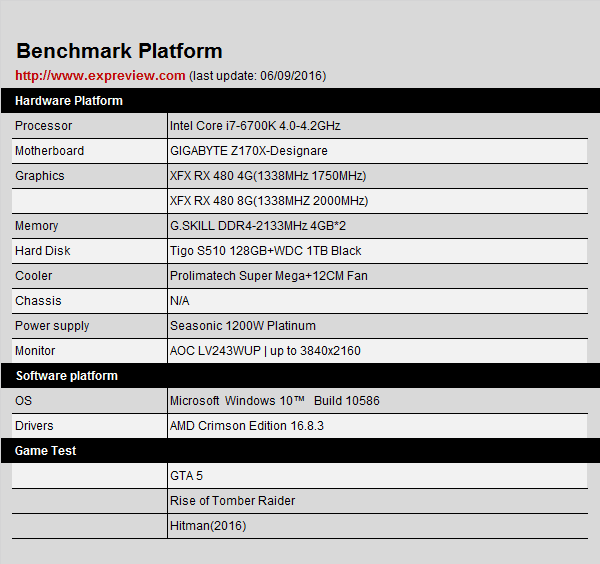The height and width of the screenshot is (564, 600).
Task: Click 'AMD Crimson Edition 16.8.3' value
Action: [x=247, y=426]
